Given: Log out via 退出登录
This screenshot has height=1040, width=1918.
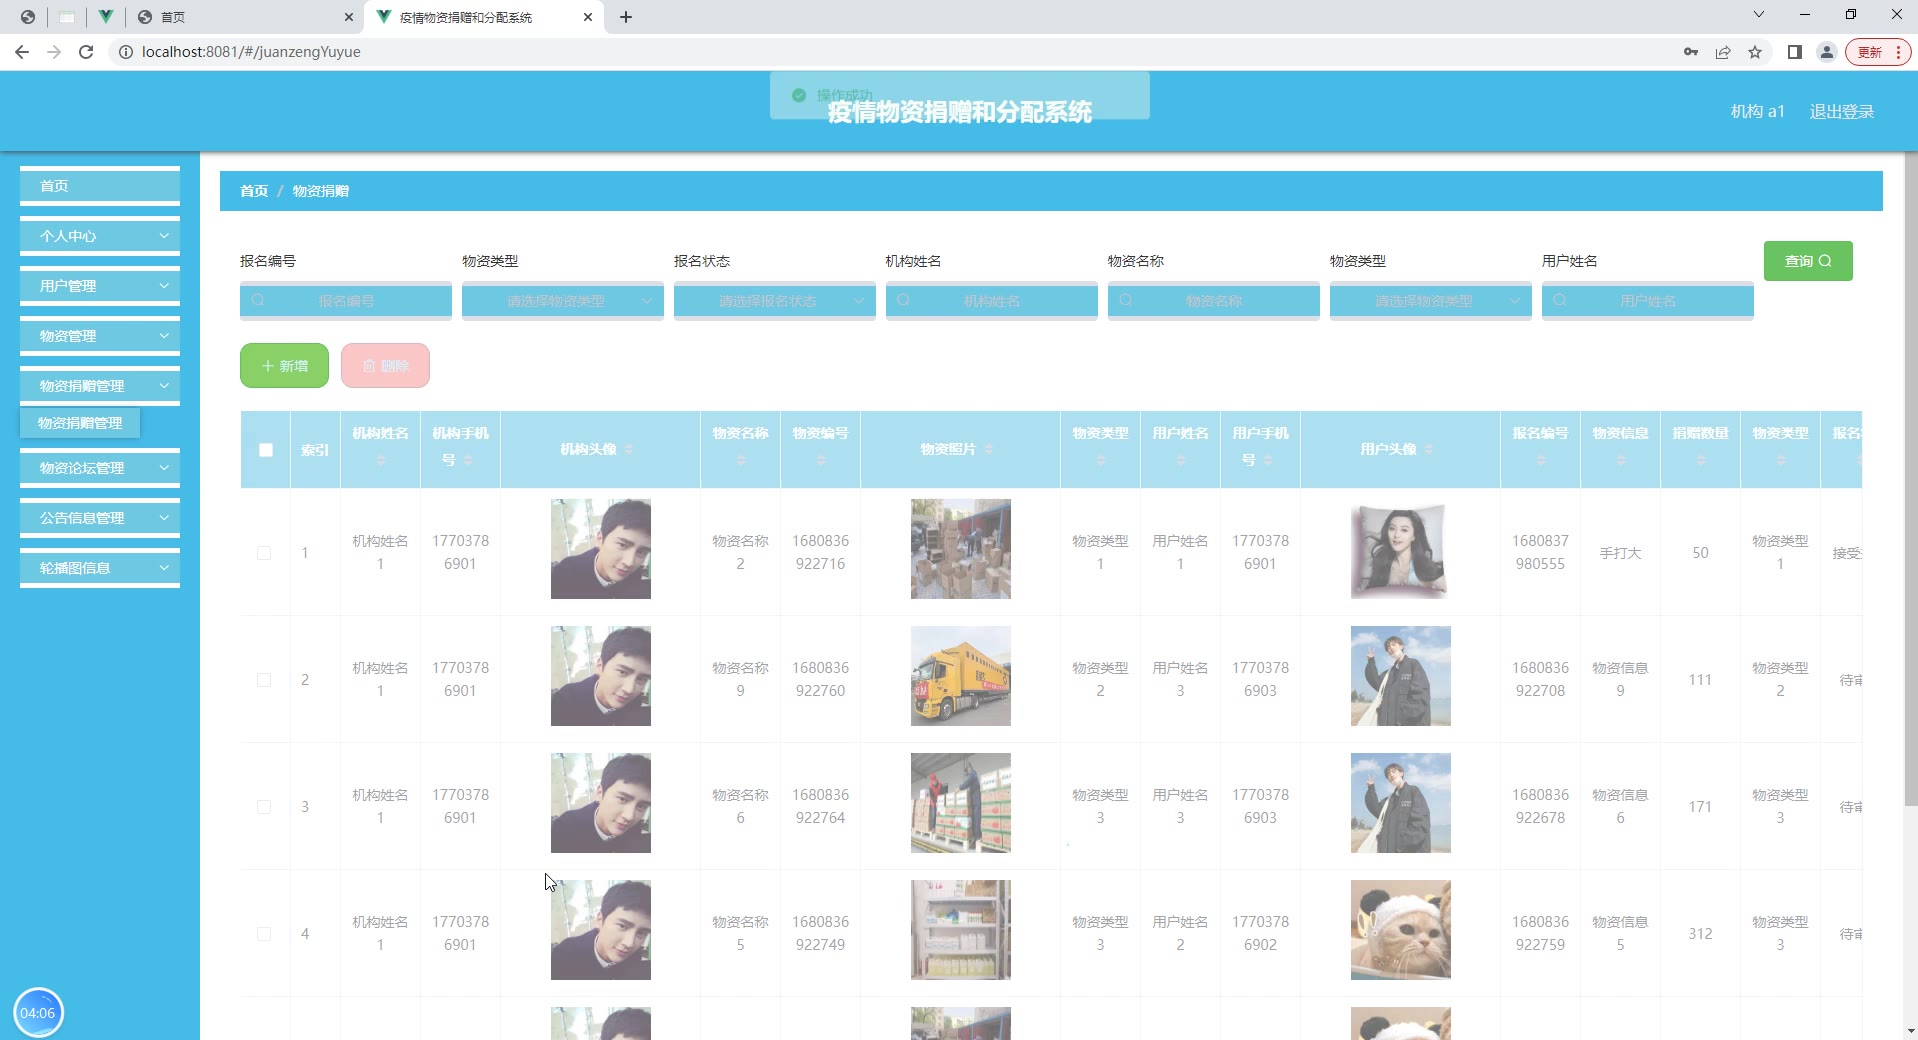Looking at the screenshot, I should 1842,112.
